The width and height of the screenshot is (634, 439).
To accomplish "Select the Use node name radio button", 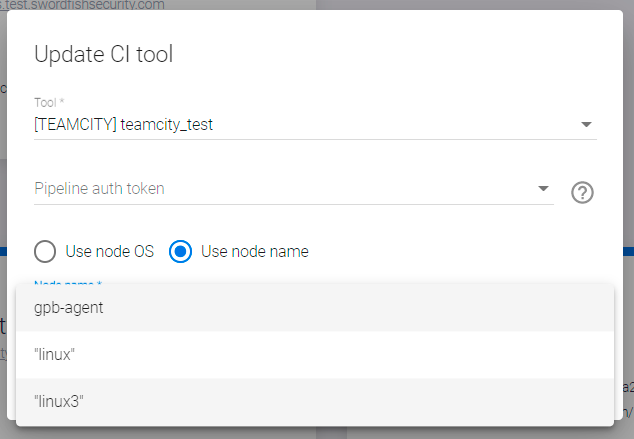I will click(181, 251).
